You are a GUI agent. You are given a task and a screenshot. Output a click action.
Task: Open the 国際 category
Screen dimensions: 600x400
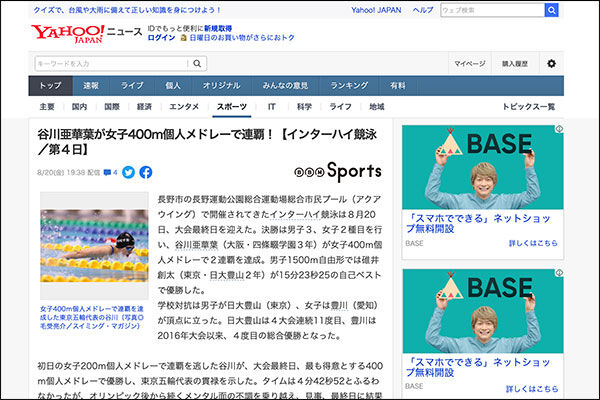click(x=112, y=107)
